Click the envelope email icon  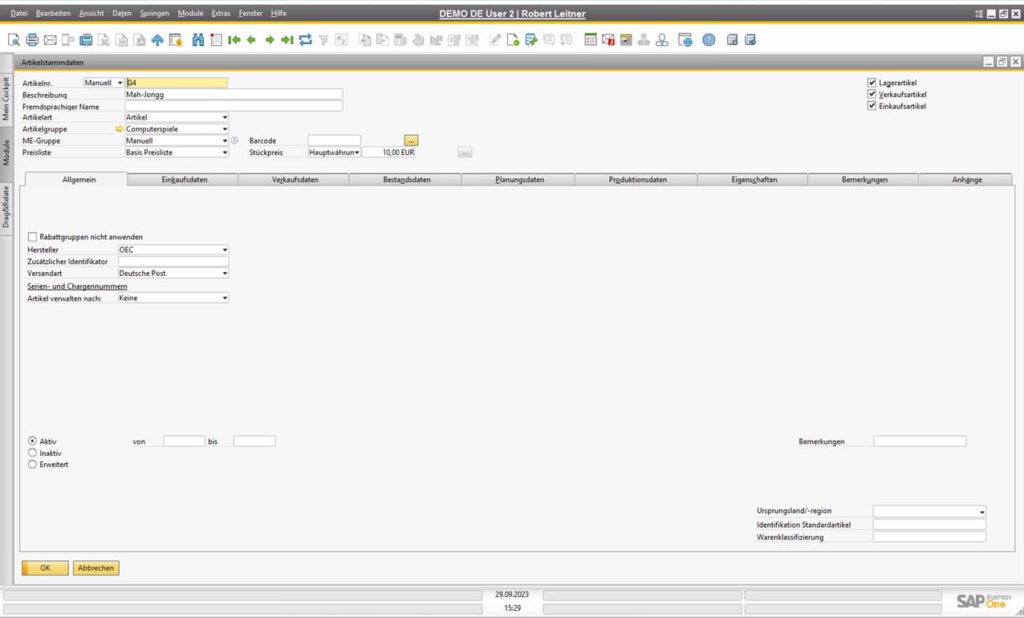[50, 40]
